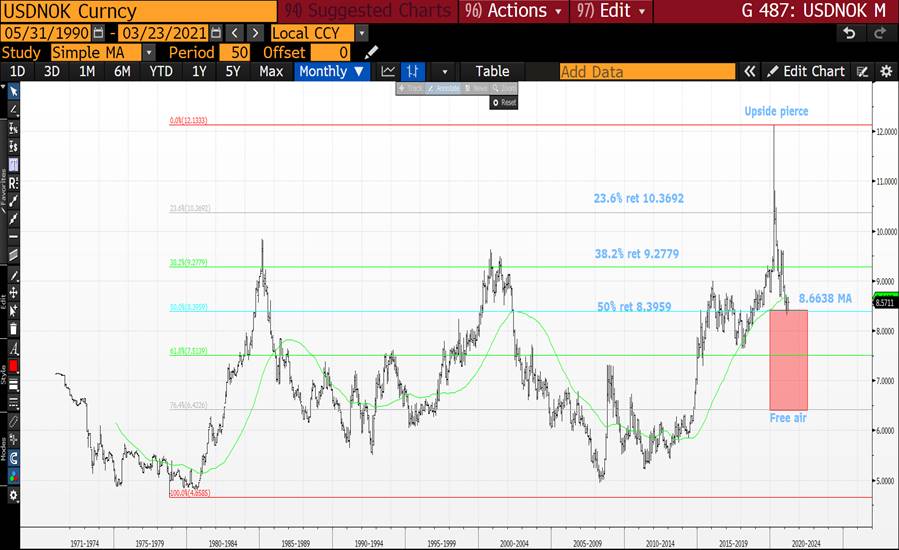Select the horizontal line tool
Viewport: 899px width, 550px height.
click(13, 236)
